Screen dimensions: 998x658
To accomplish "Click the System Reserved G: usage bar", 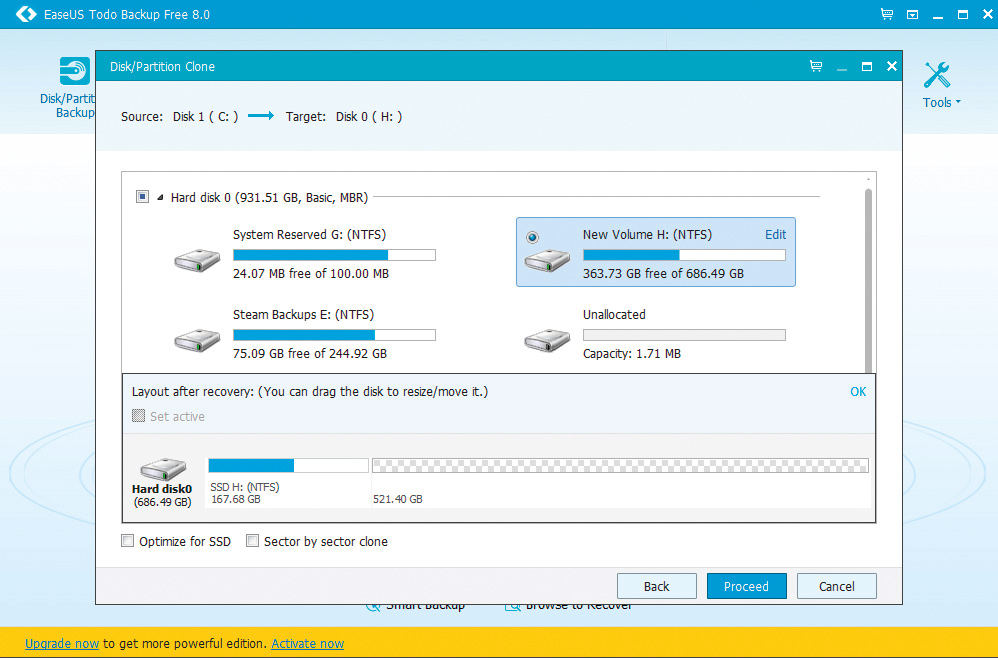I will click(334, 255).
